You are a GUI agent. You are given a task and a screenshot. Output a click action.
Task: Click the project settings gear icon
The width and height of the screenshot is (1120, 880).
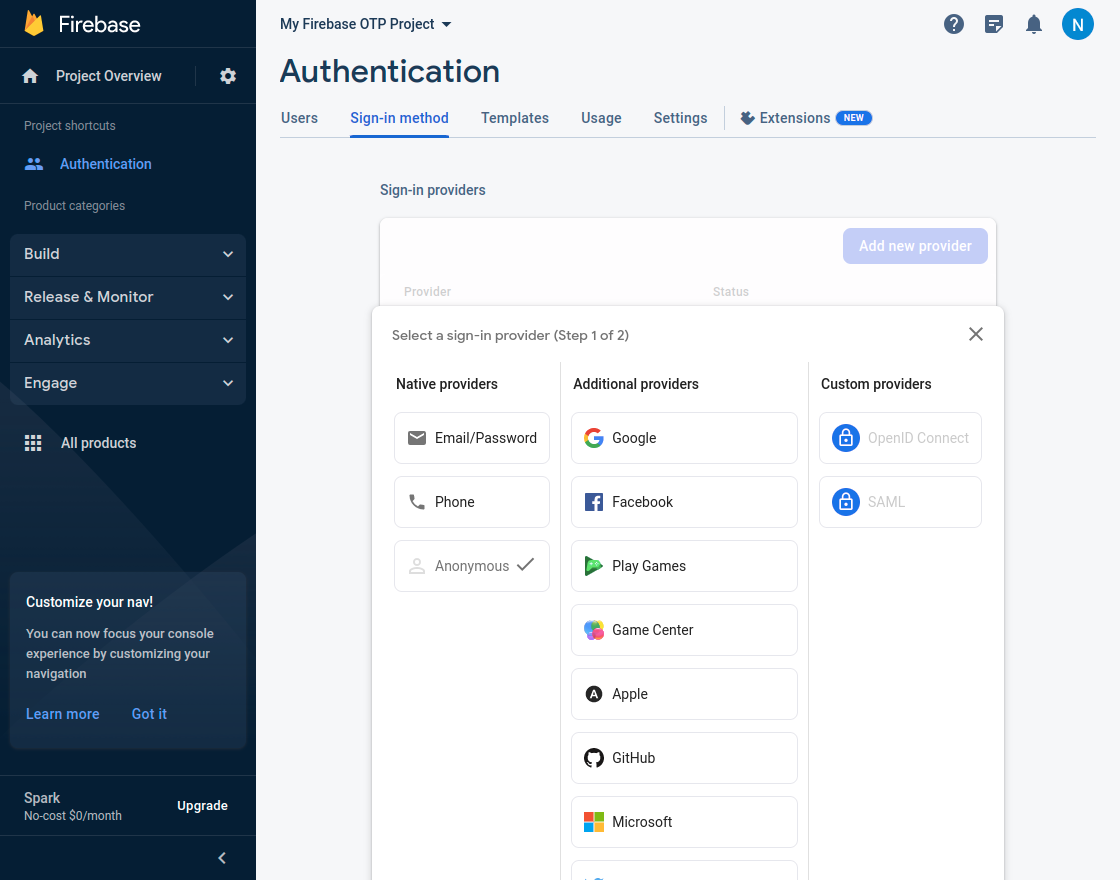point(228,76)
